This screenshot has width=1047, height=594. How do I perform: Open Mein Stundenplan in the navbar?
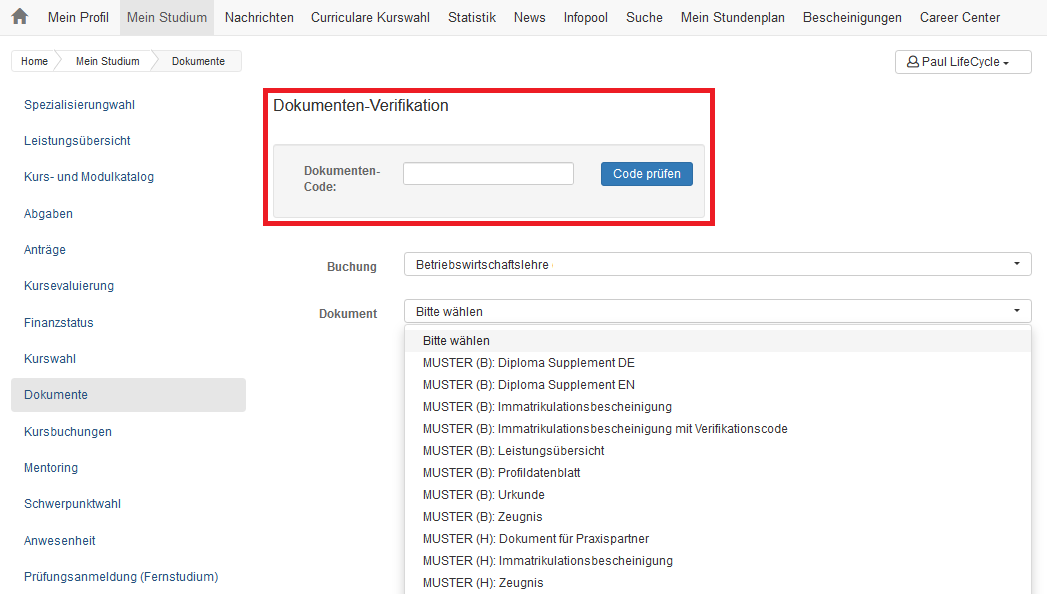click(732, 17)
